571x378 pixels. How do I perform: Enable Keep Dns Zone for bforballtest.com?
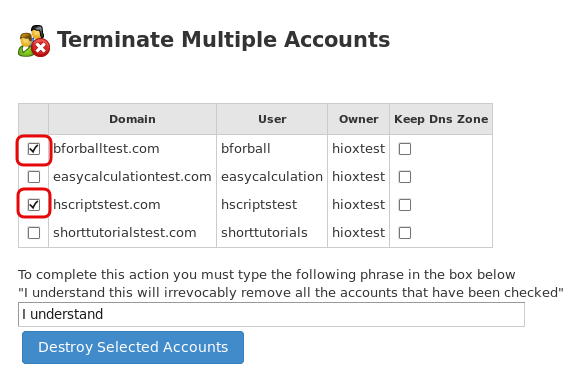coord(405,149)
